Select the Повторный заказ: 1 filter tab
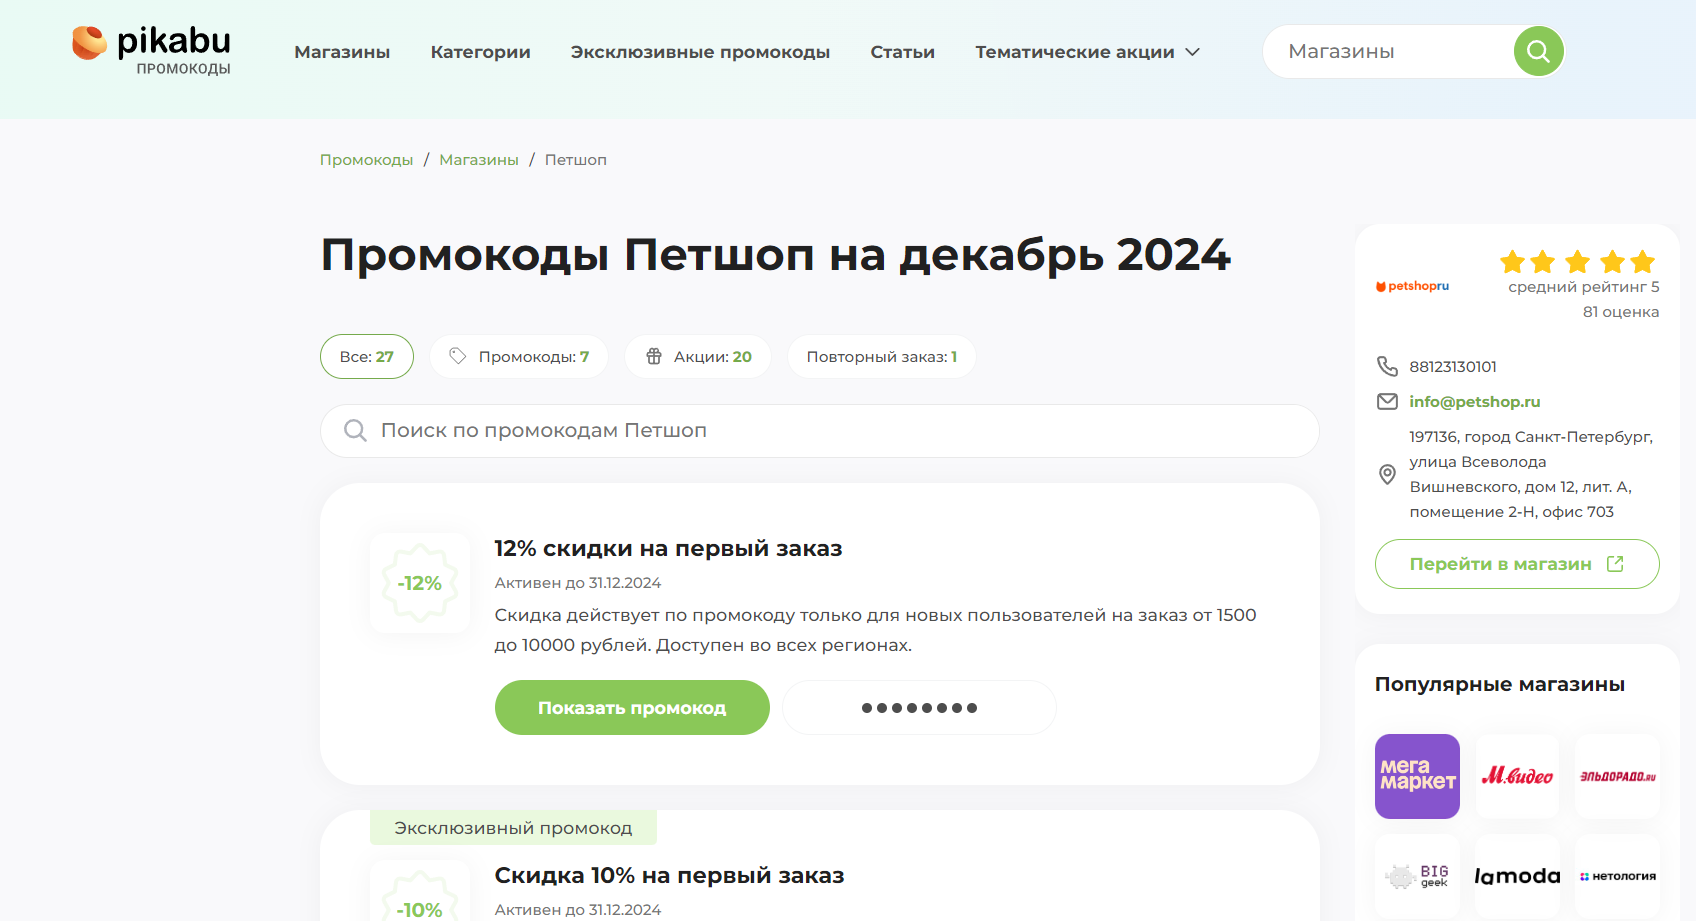This screenshot has height=921, width=1696. coord(882,356)
